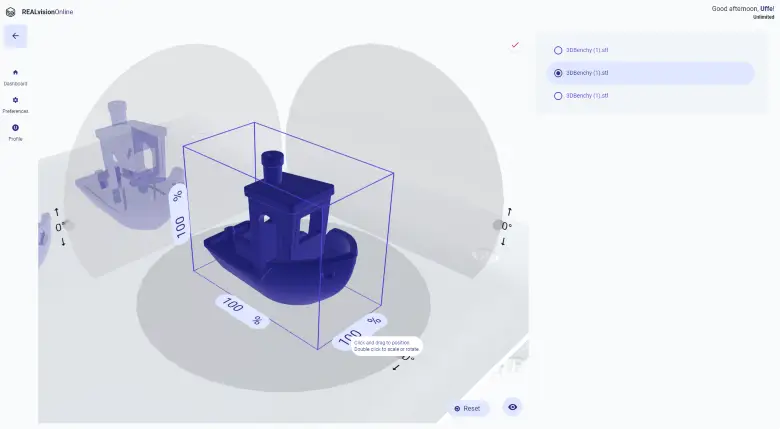Click the down arrow below right 0° rotation
Image resolution: width=780 pixels, height=429 pixels.
pos(503,241)
